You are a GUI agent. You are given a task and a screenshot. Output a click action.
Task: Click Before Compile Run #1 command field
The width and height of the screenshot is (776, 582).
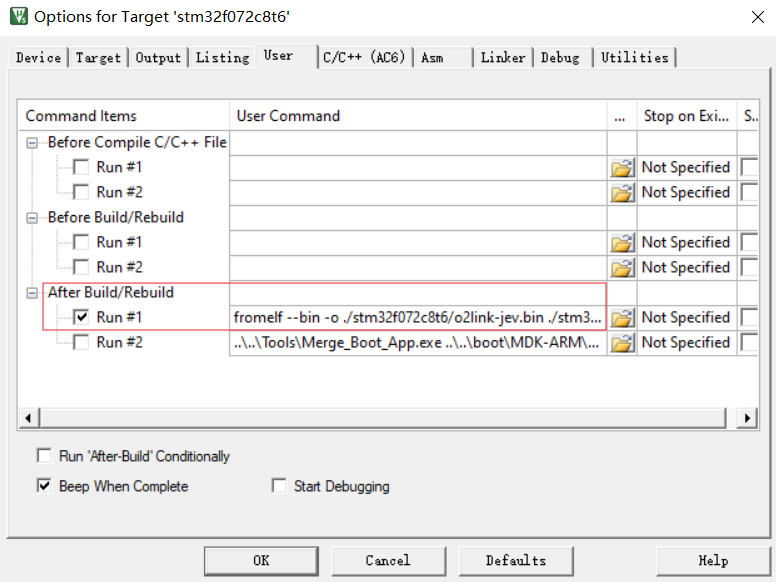tap(418, 168)
